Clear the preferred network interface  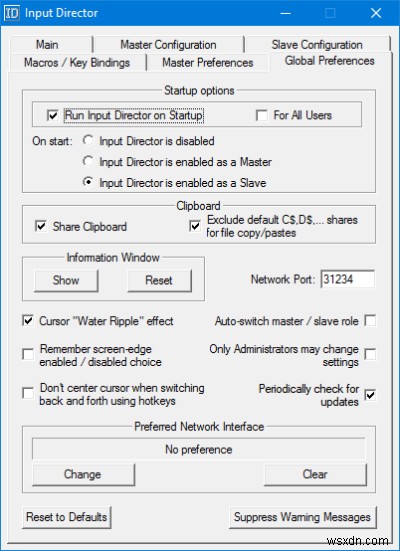pos(315,474)
